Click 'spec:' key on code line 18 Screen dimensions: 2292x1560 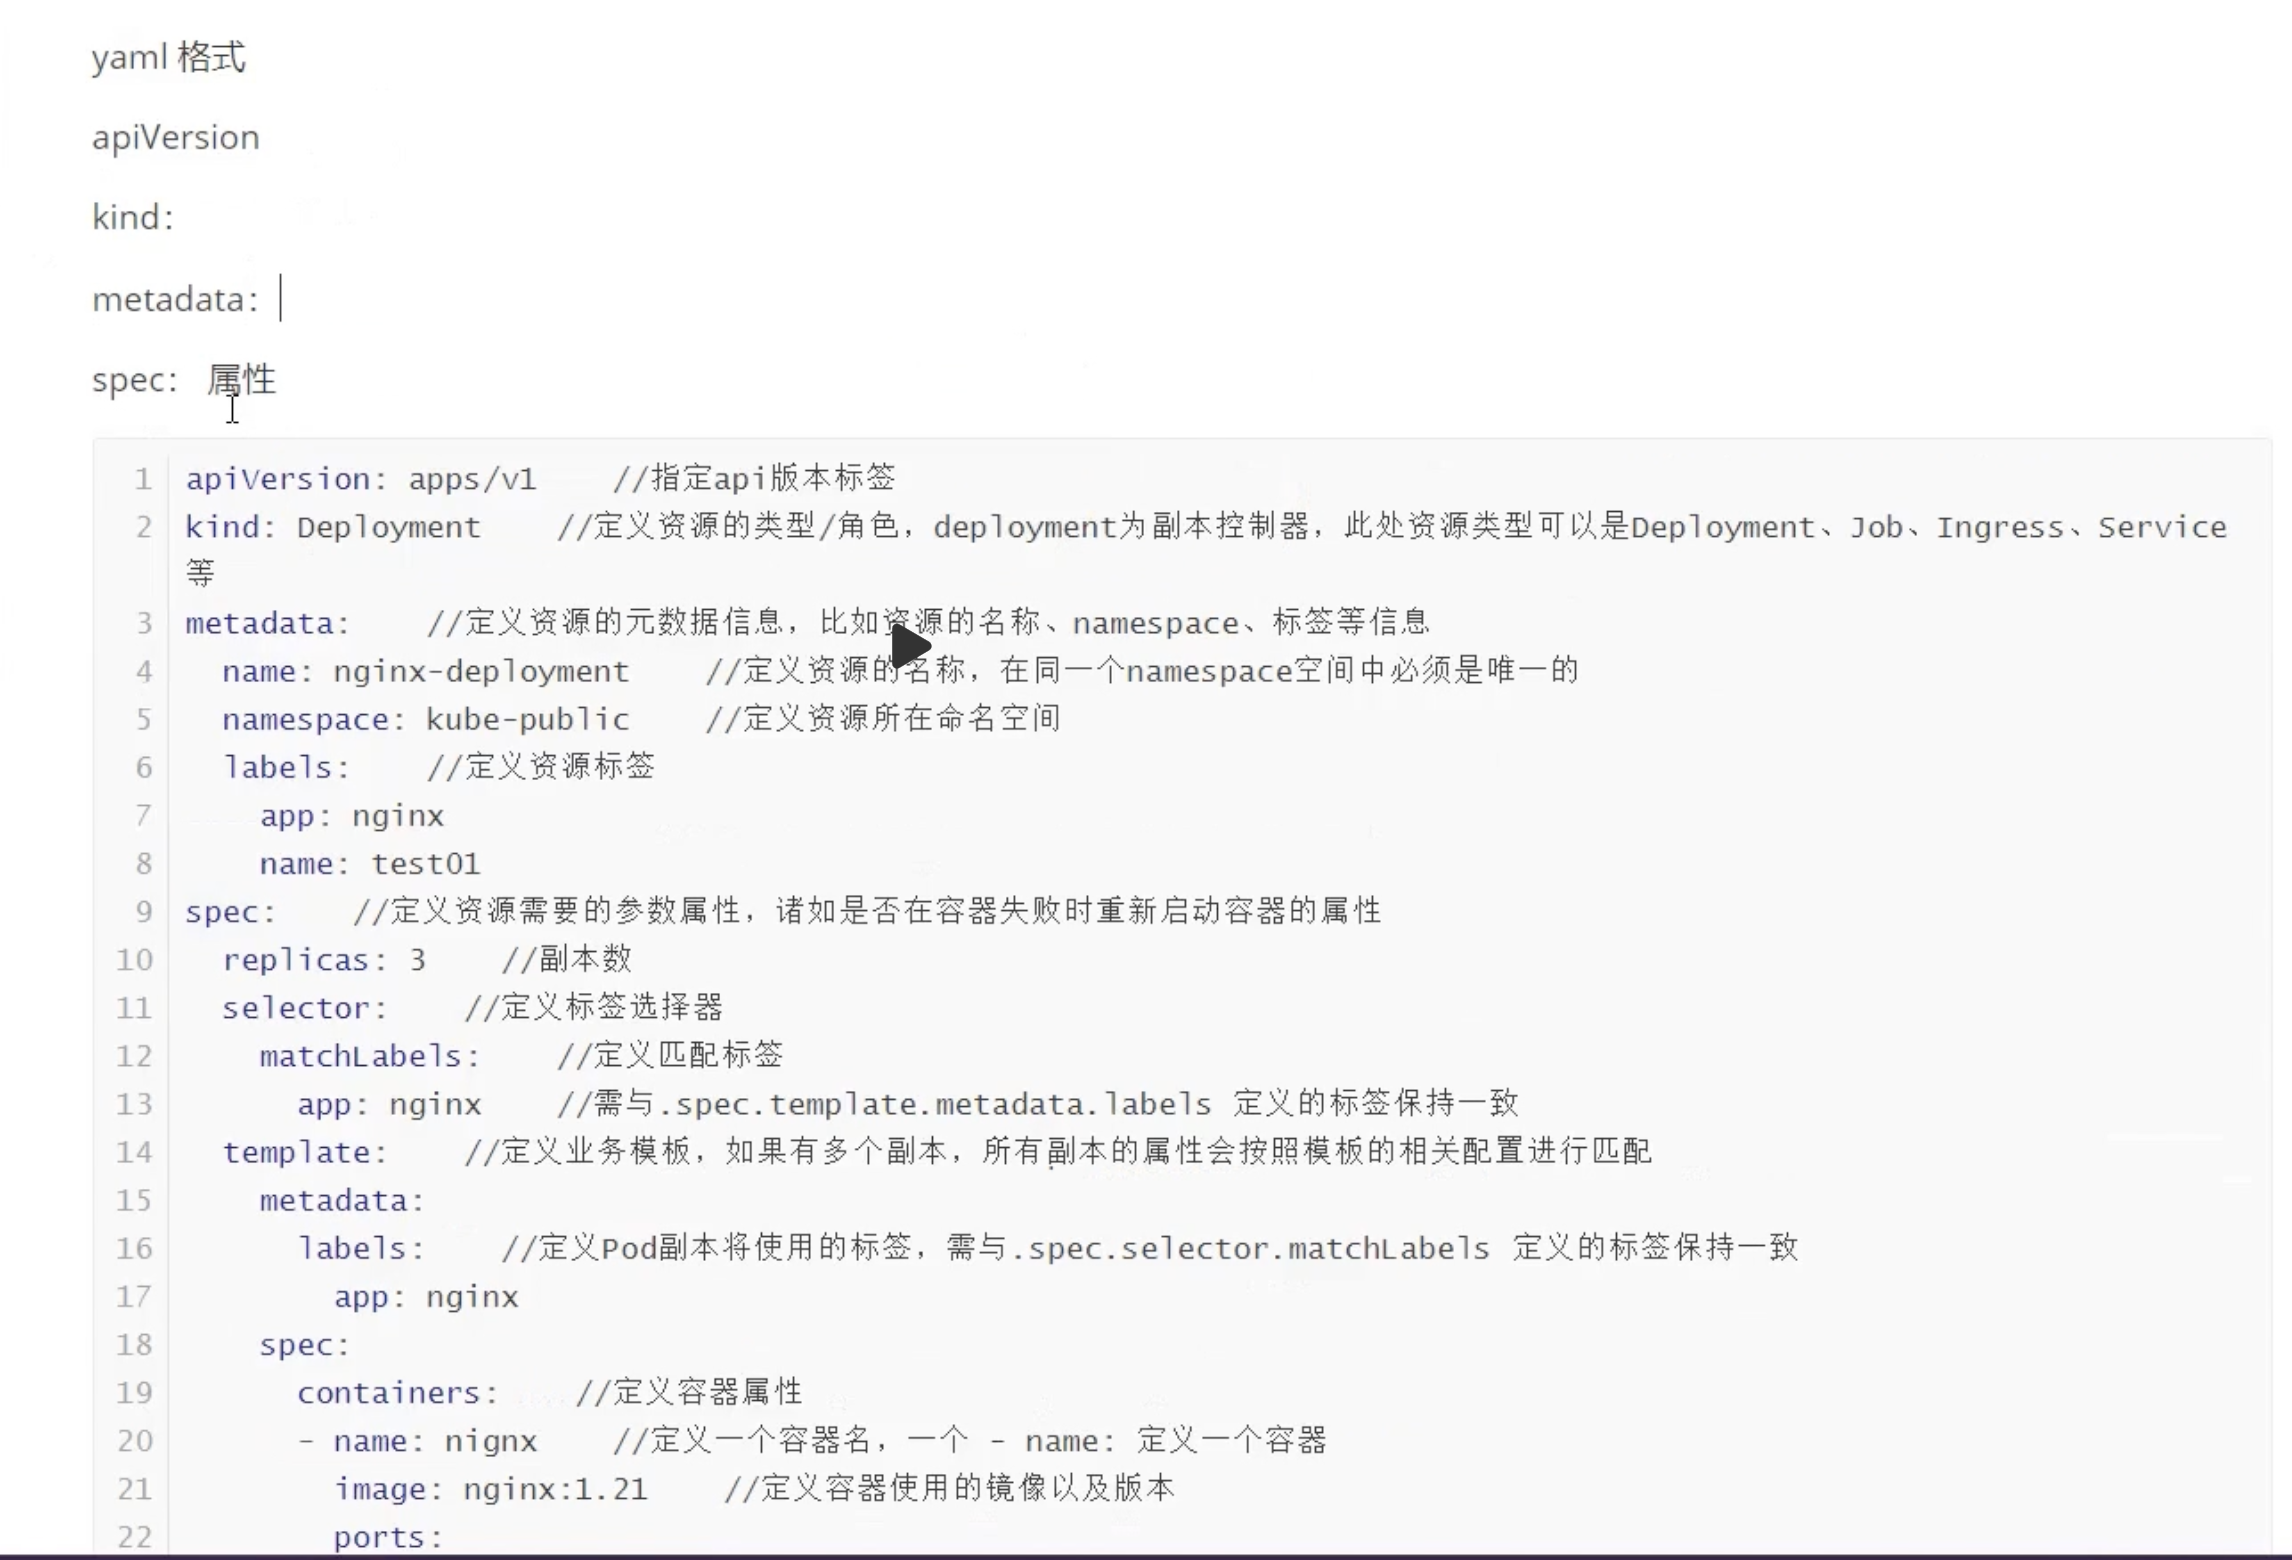pyautogui.click(x=305, y=1345)
